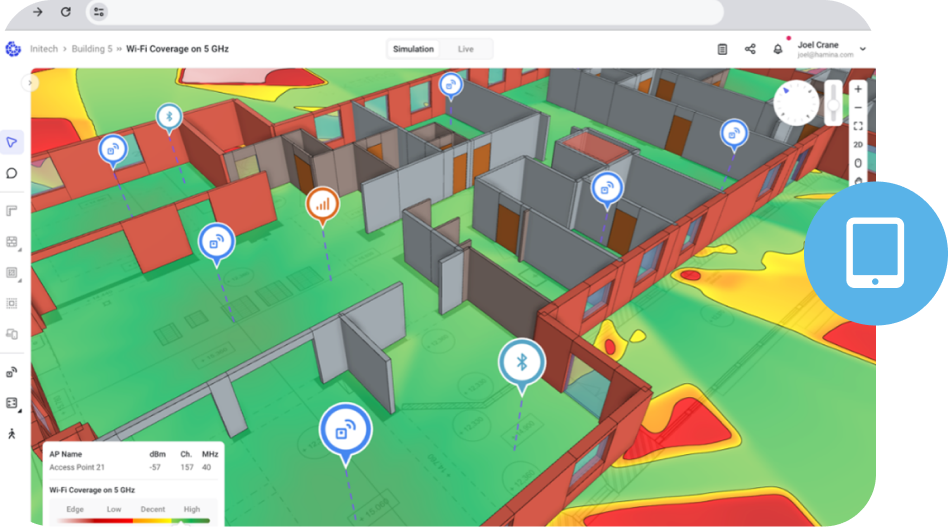Reload the browser page
Viewport: 948px width, 527px height.
point(66,11)
